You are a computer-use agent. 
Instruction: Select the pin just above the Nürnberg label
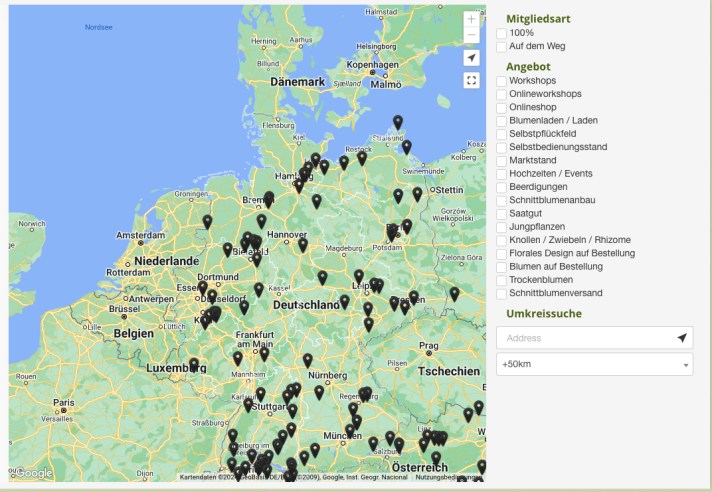[307, 359]
